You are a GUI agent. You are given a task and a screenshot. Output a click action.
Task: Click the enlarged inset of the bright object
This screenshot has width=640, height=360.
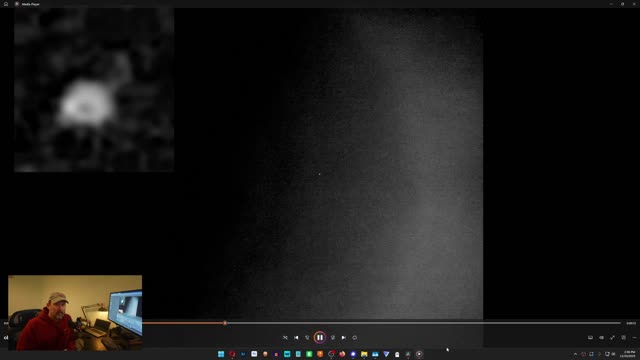(94, 90)
